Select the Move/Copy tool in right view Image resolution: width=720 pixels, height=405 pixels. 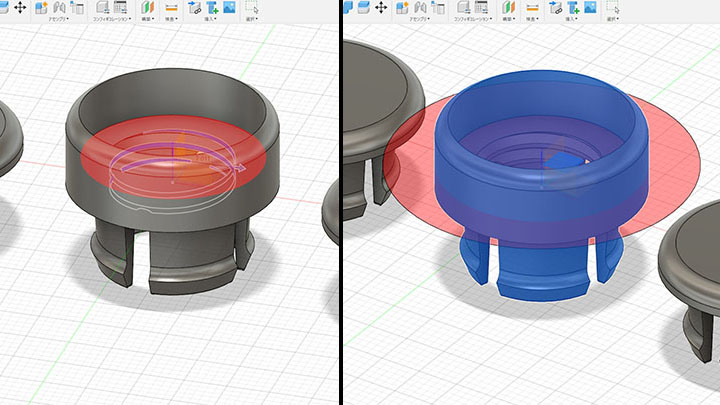(x=381, y=7)
